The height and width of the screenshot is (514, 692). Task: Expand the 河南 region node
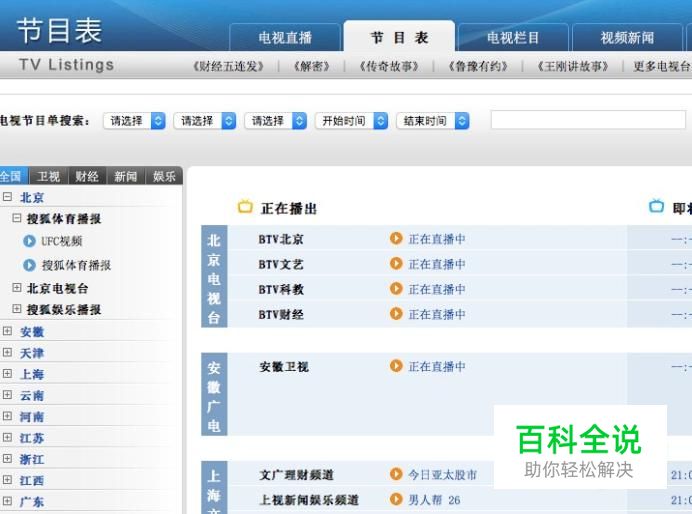coord(8,416)
